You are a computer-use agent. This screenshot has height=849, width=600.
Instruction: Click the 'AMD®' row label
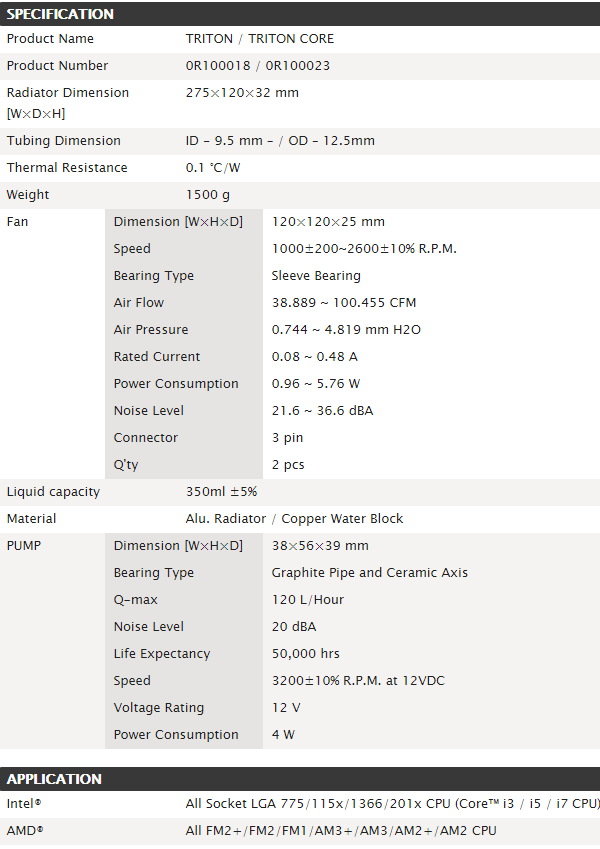(25, 831)
